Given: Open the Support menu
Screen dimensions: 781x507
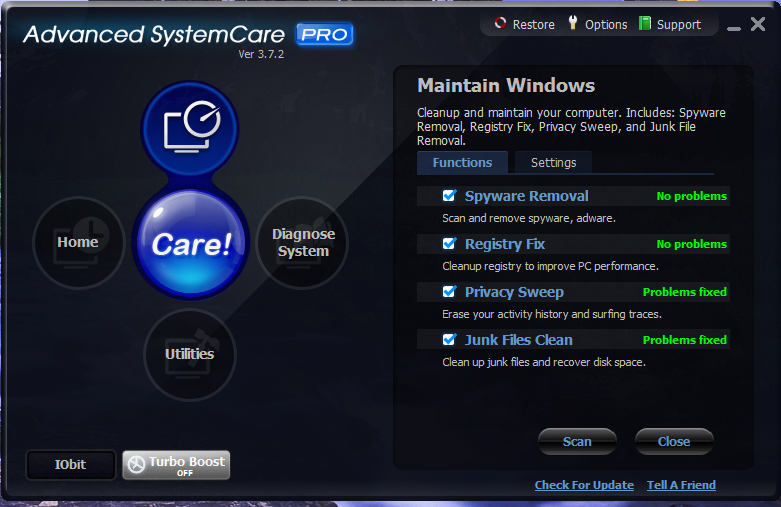Looking at the screenshot, I should (670, 24).
